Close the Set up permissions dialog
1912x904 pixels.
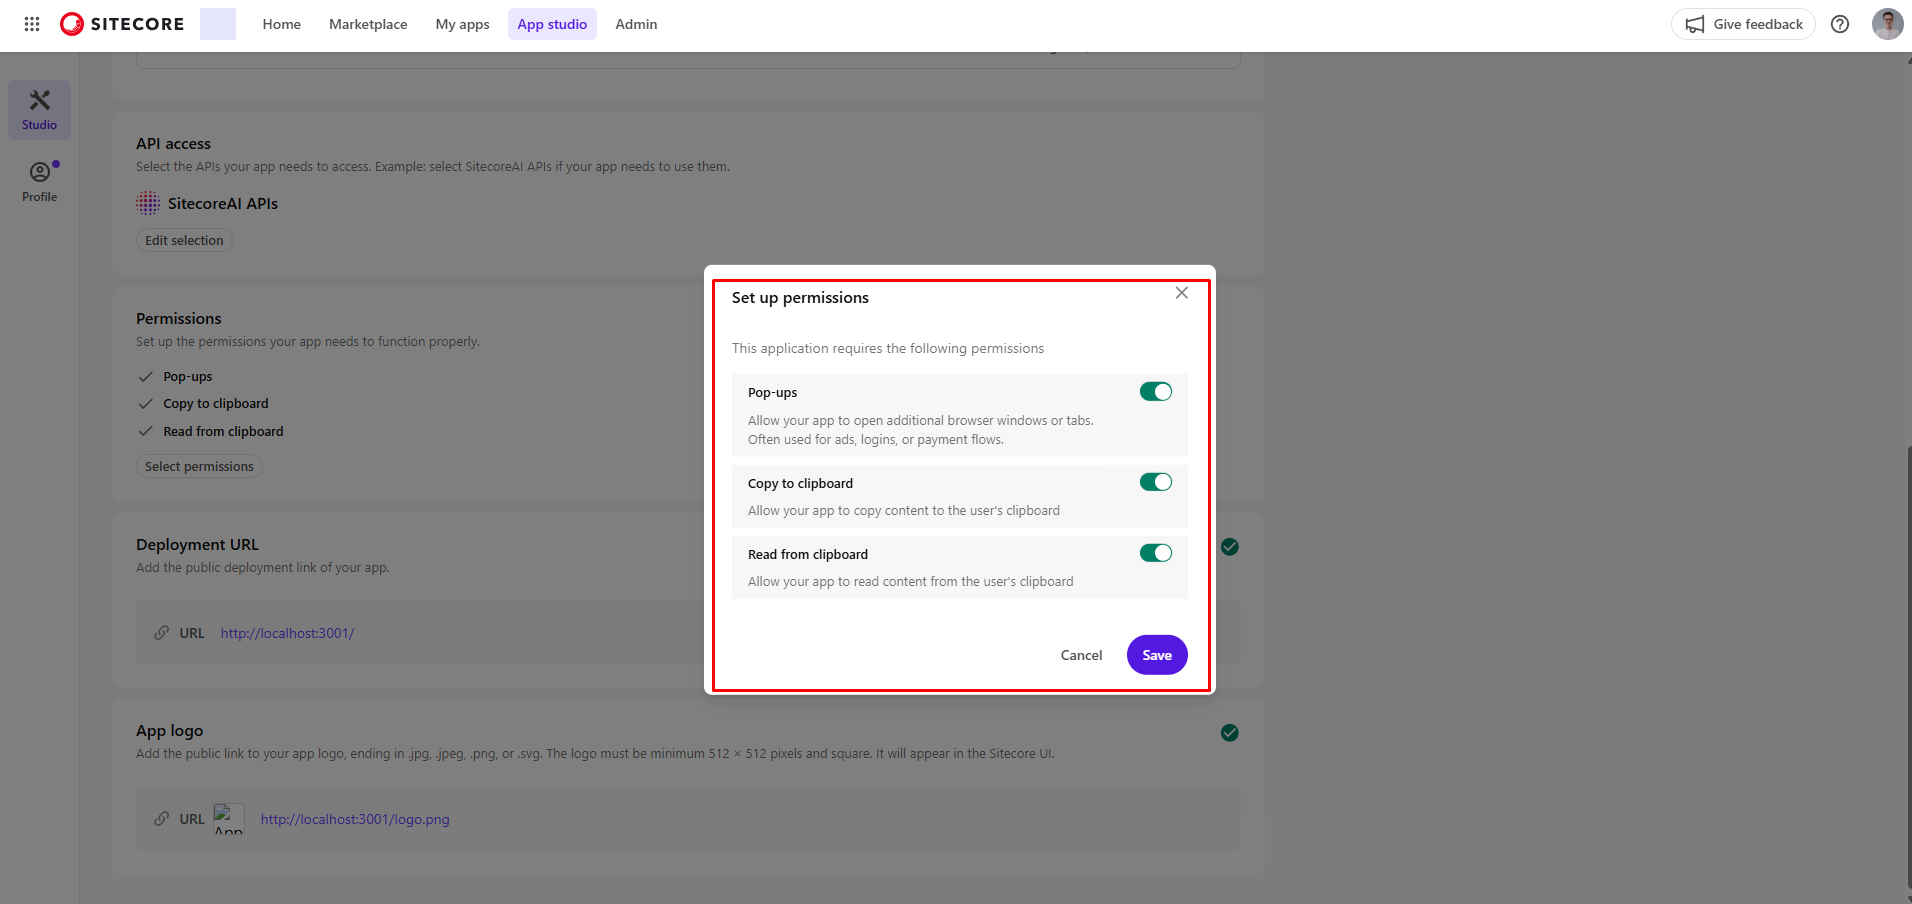click(1181, 293)
